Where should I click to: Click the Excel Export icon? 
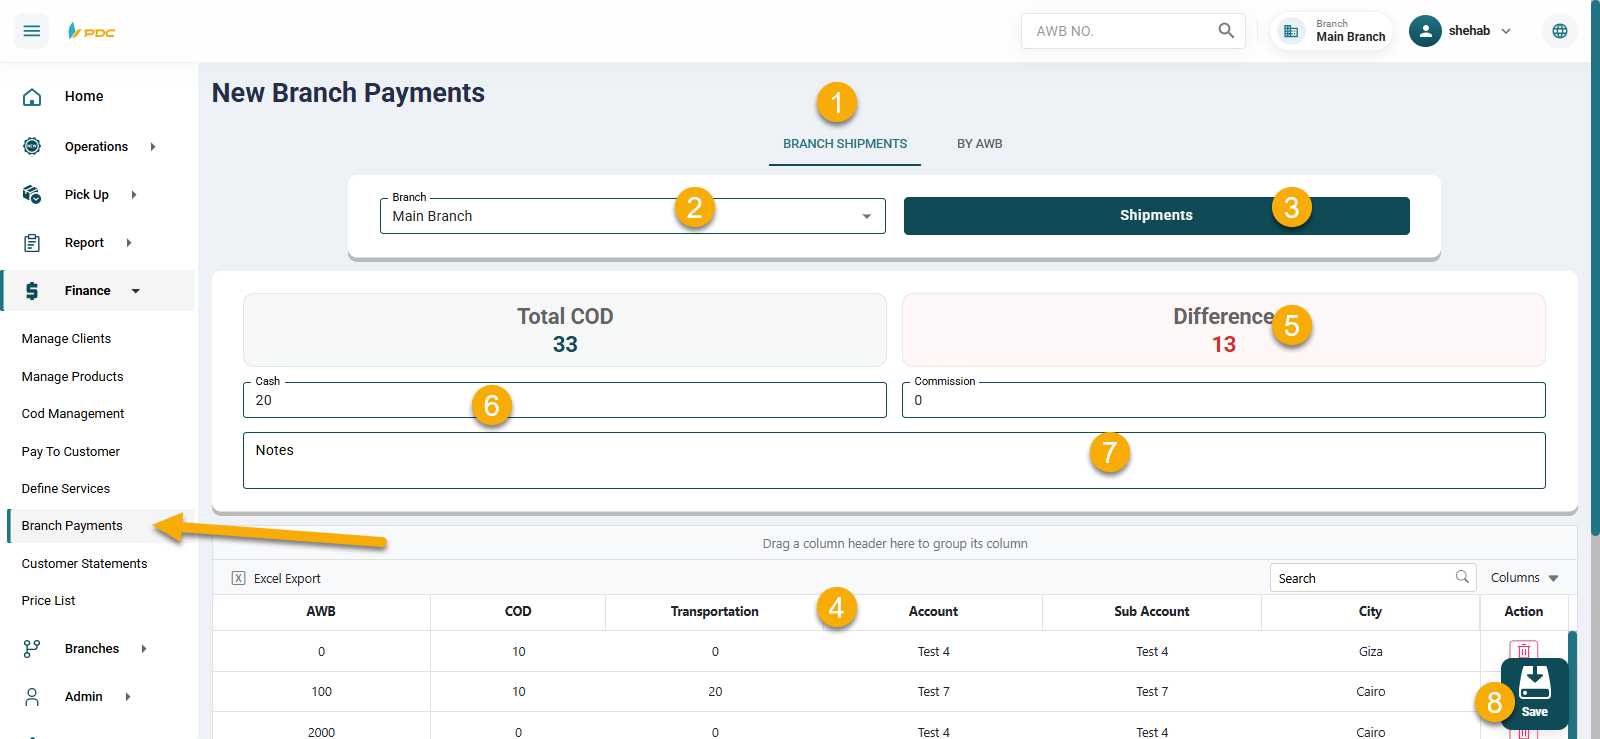(x=239, y=578)
